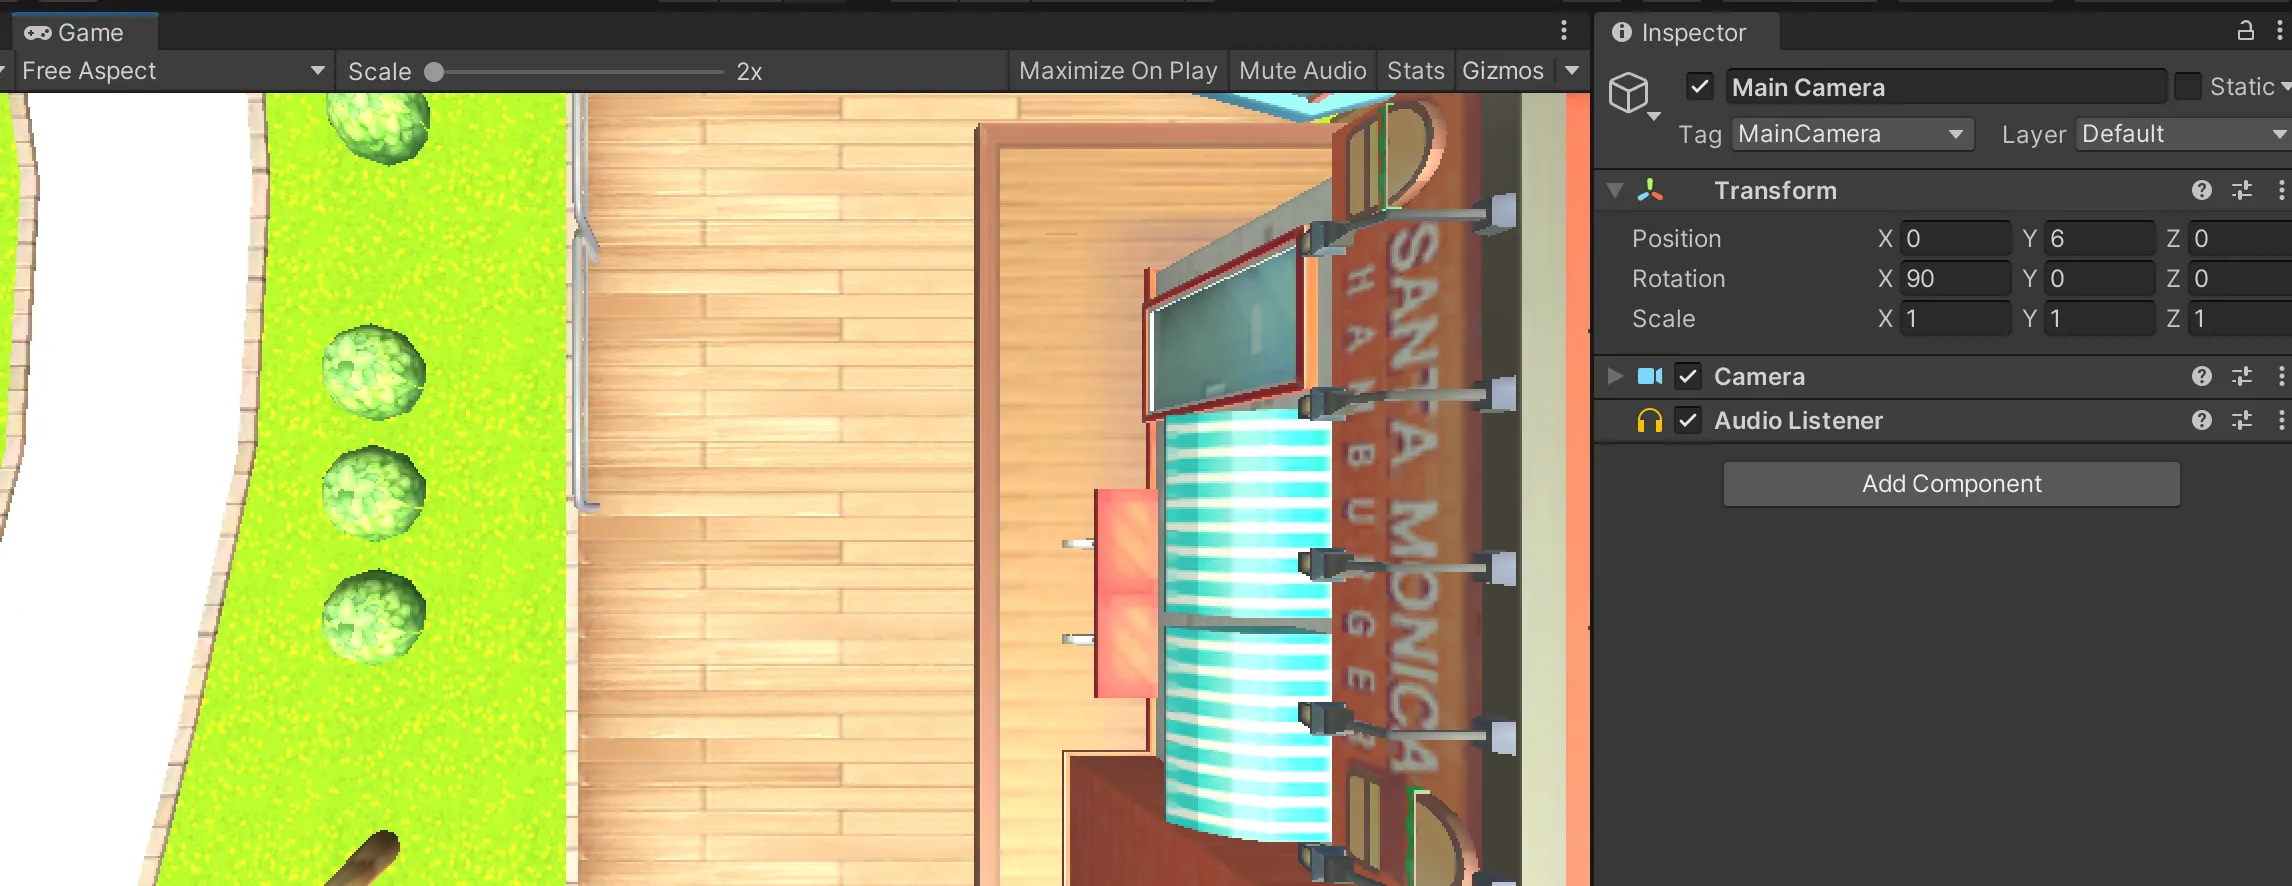Open the Tag dropdown showing MainCamera
Image resolution: width=2292 pixels, height=886 pixels.
click(x=1852, y=134)
